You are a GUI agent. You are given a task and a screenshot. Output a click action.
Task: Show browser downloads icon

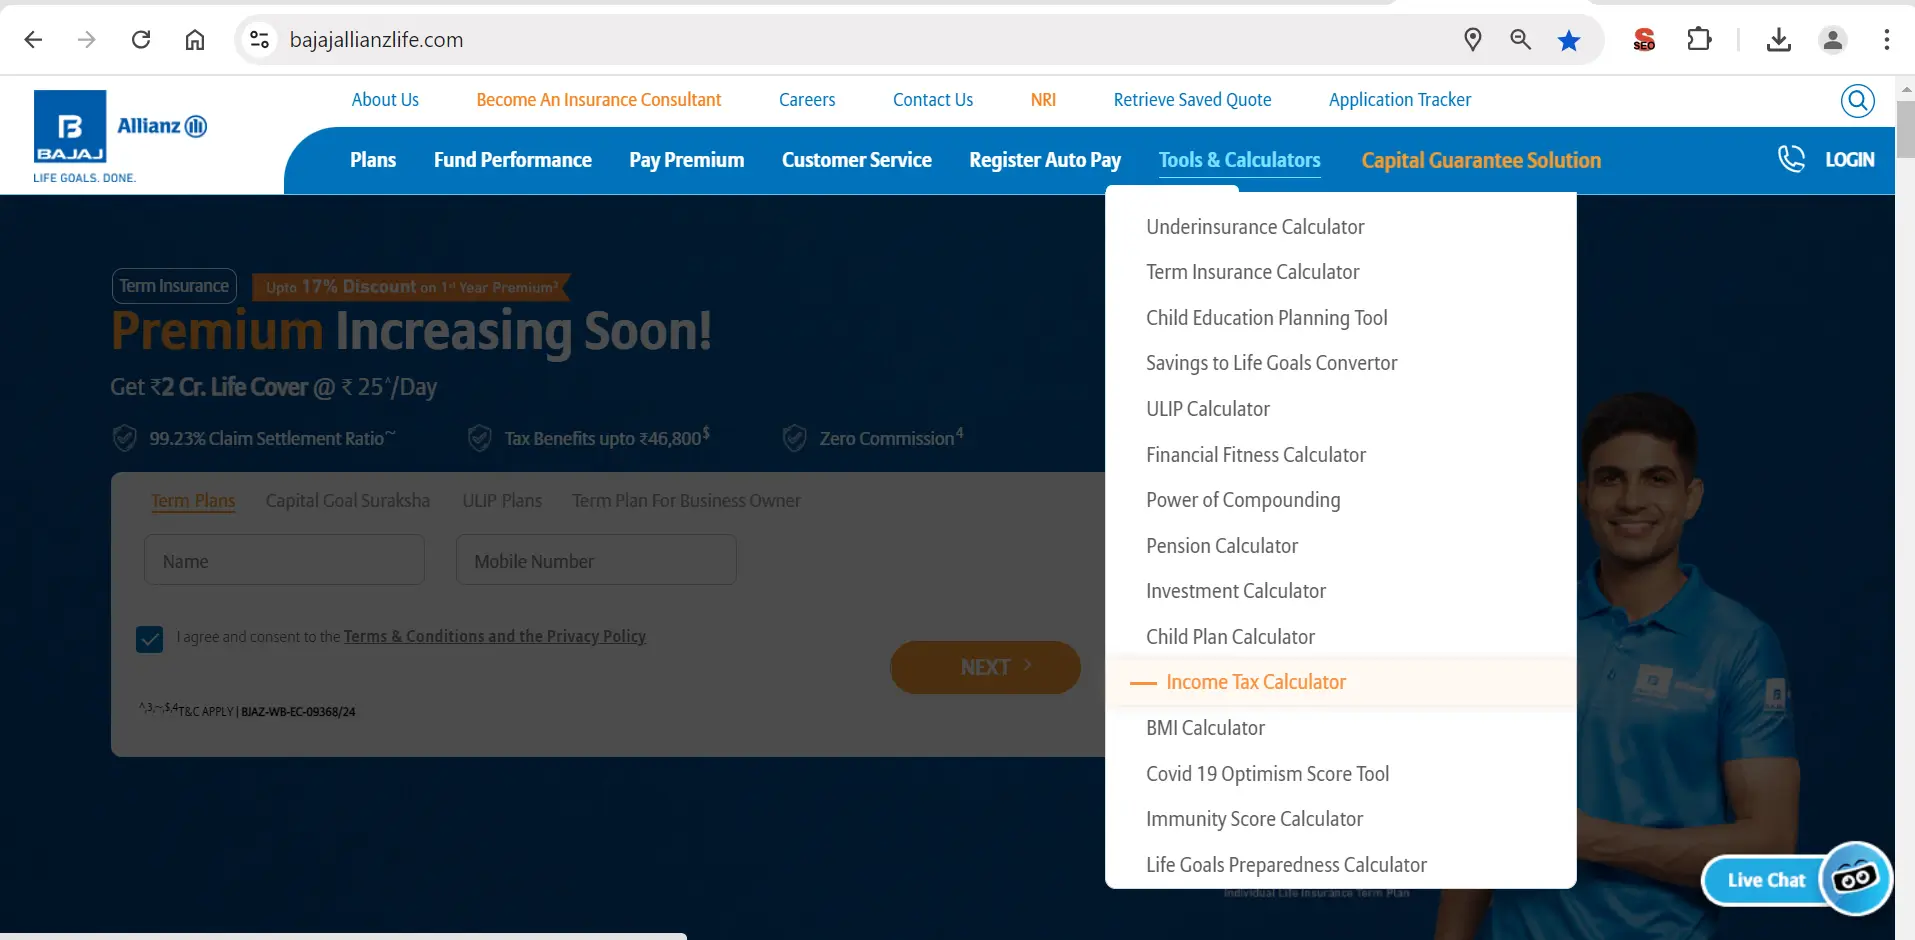pos(1778,40)
